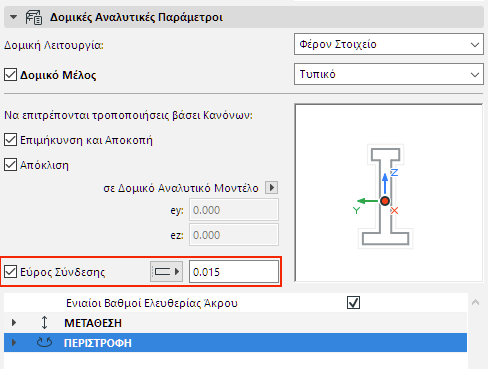Open the Τυπικό member type dropdown
Image resolution: width=488 pixels, height=369 pixels.
pyautogui.click(x=389, y=74)
